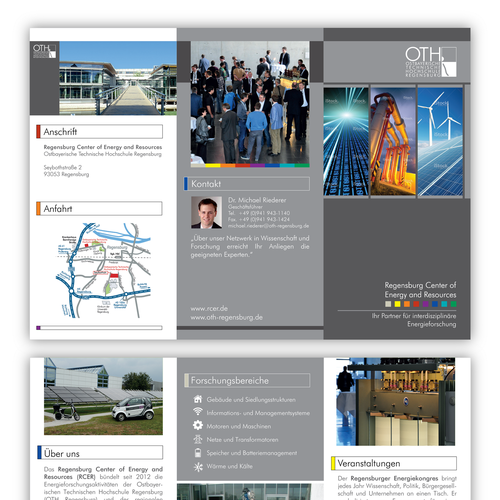Image resolution: width=500 pixels, height=500 pixels.
Task: Click the pylon icon beside Netze und Transformatoren
Action: click(198, 439)
